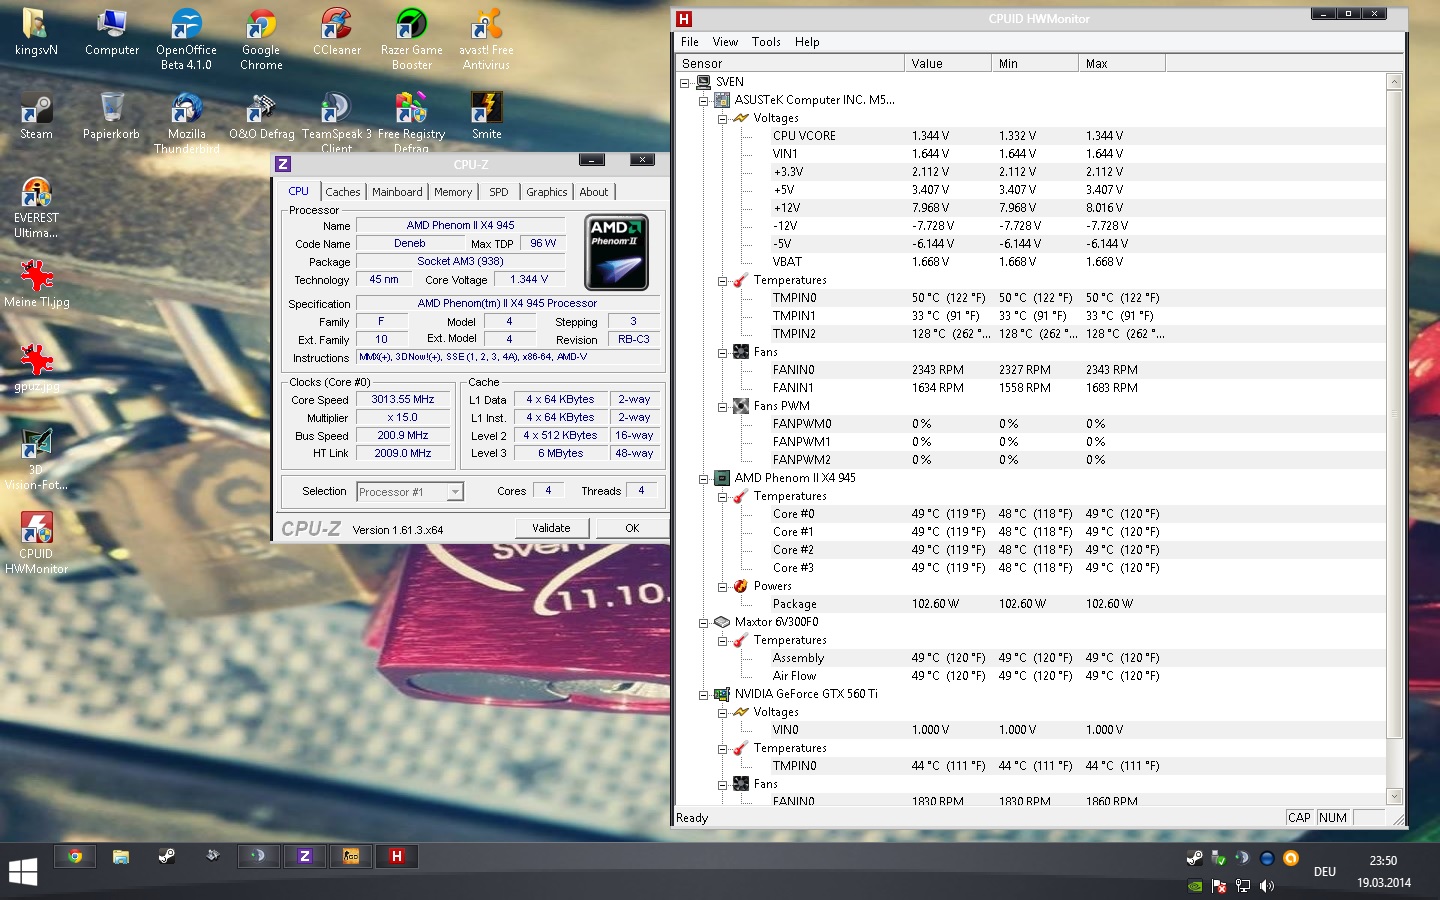This screenshot has width=1440, height=900.
Task: Open the HWMonitor Help menu
Action: click(807, 42)
